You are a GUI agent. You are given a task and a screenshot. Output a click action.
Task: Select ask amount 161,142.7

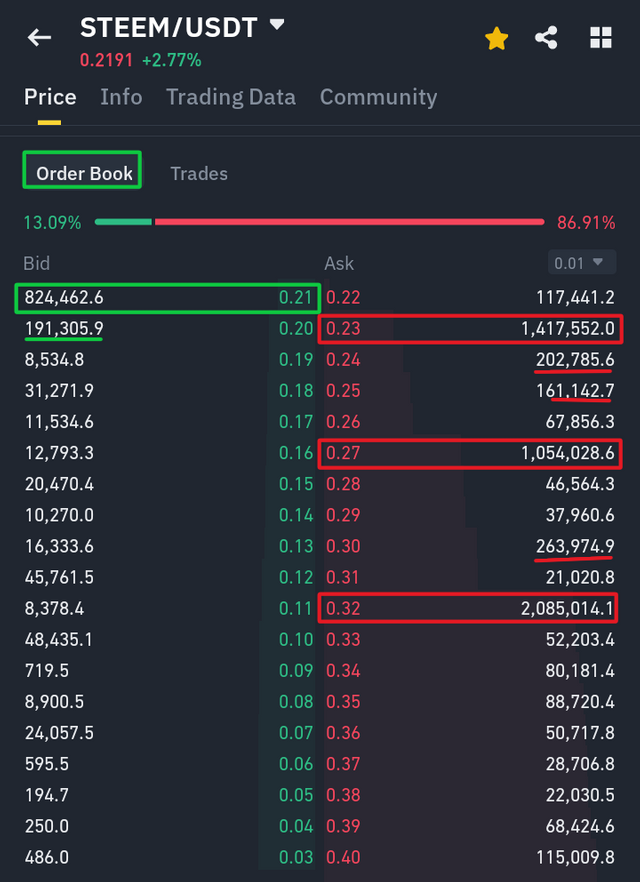click(575, 391)
